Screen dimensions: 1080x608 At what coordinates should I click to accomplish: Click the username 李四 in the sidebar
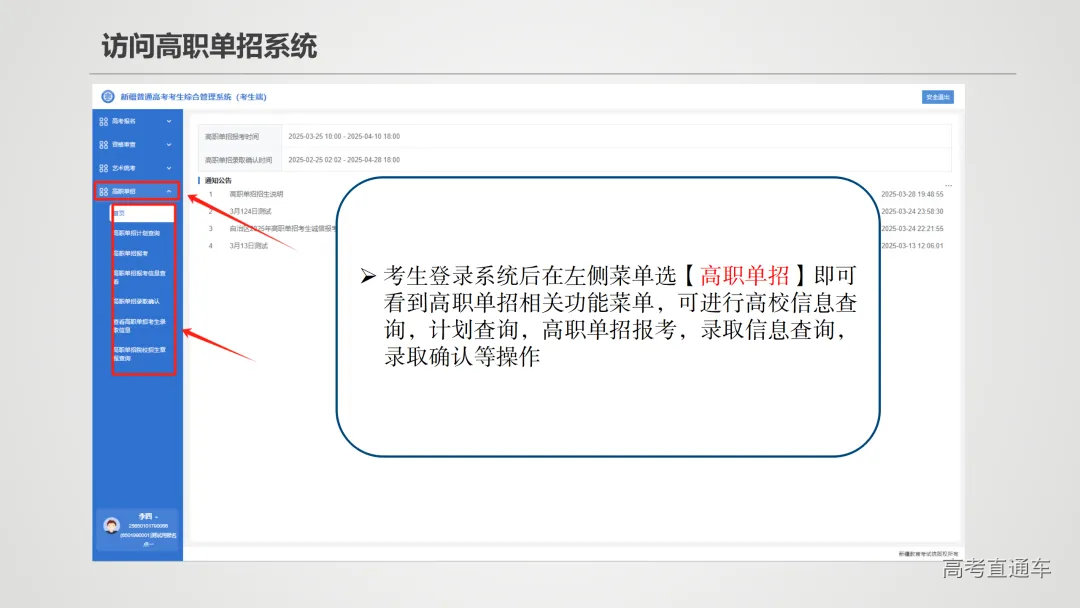(x=147, y=516)
